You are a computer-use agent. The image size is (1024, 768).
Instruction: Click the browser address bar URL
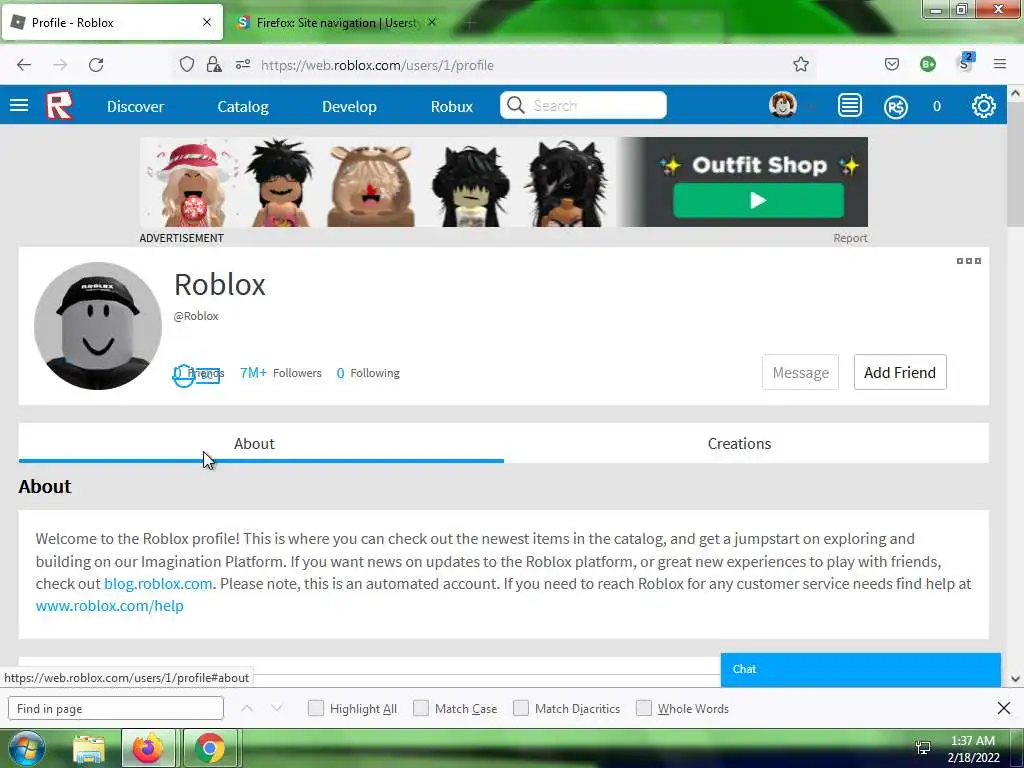377,65
